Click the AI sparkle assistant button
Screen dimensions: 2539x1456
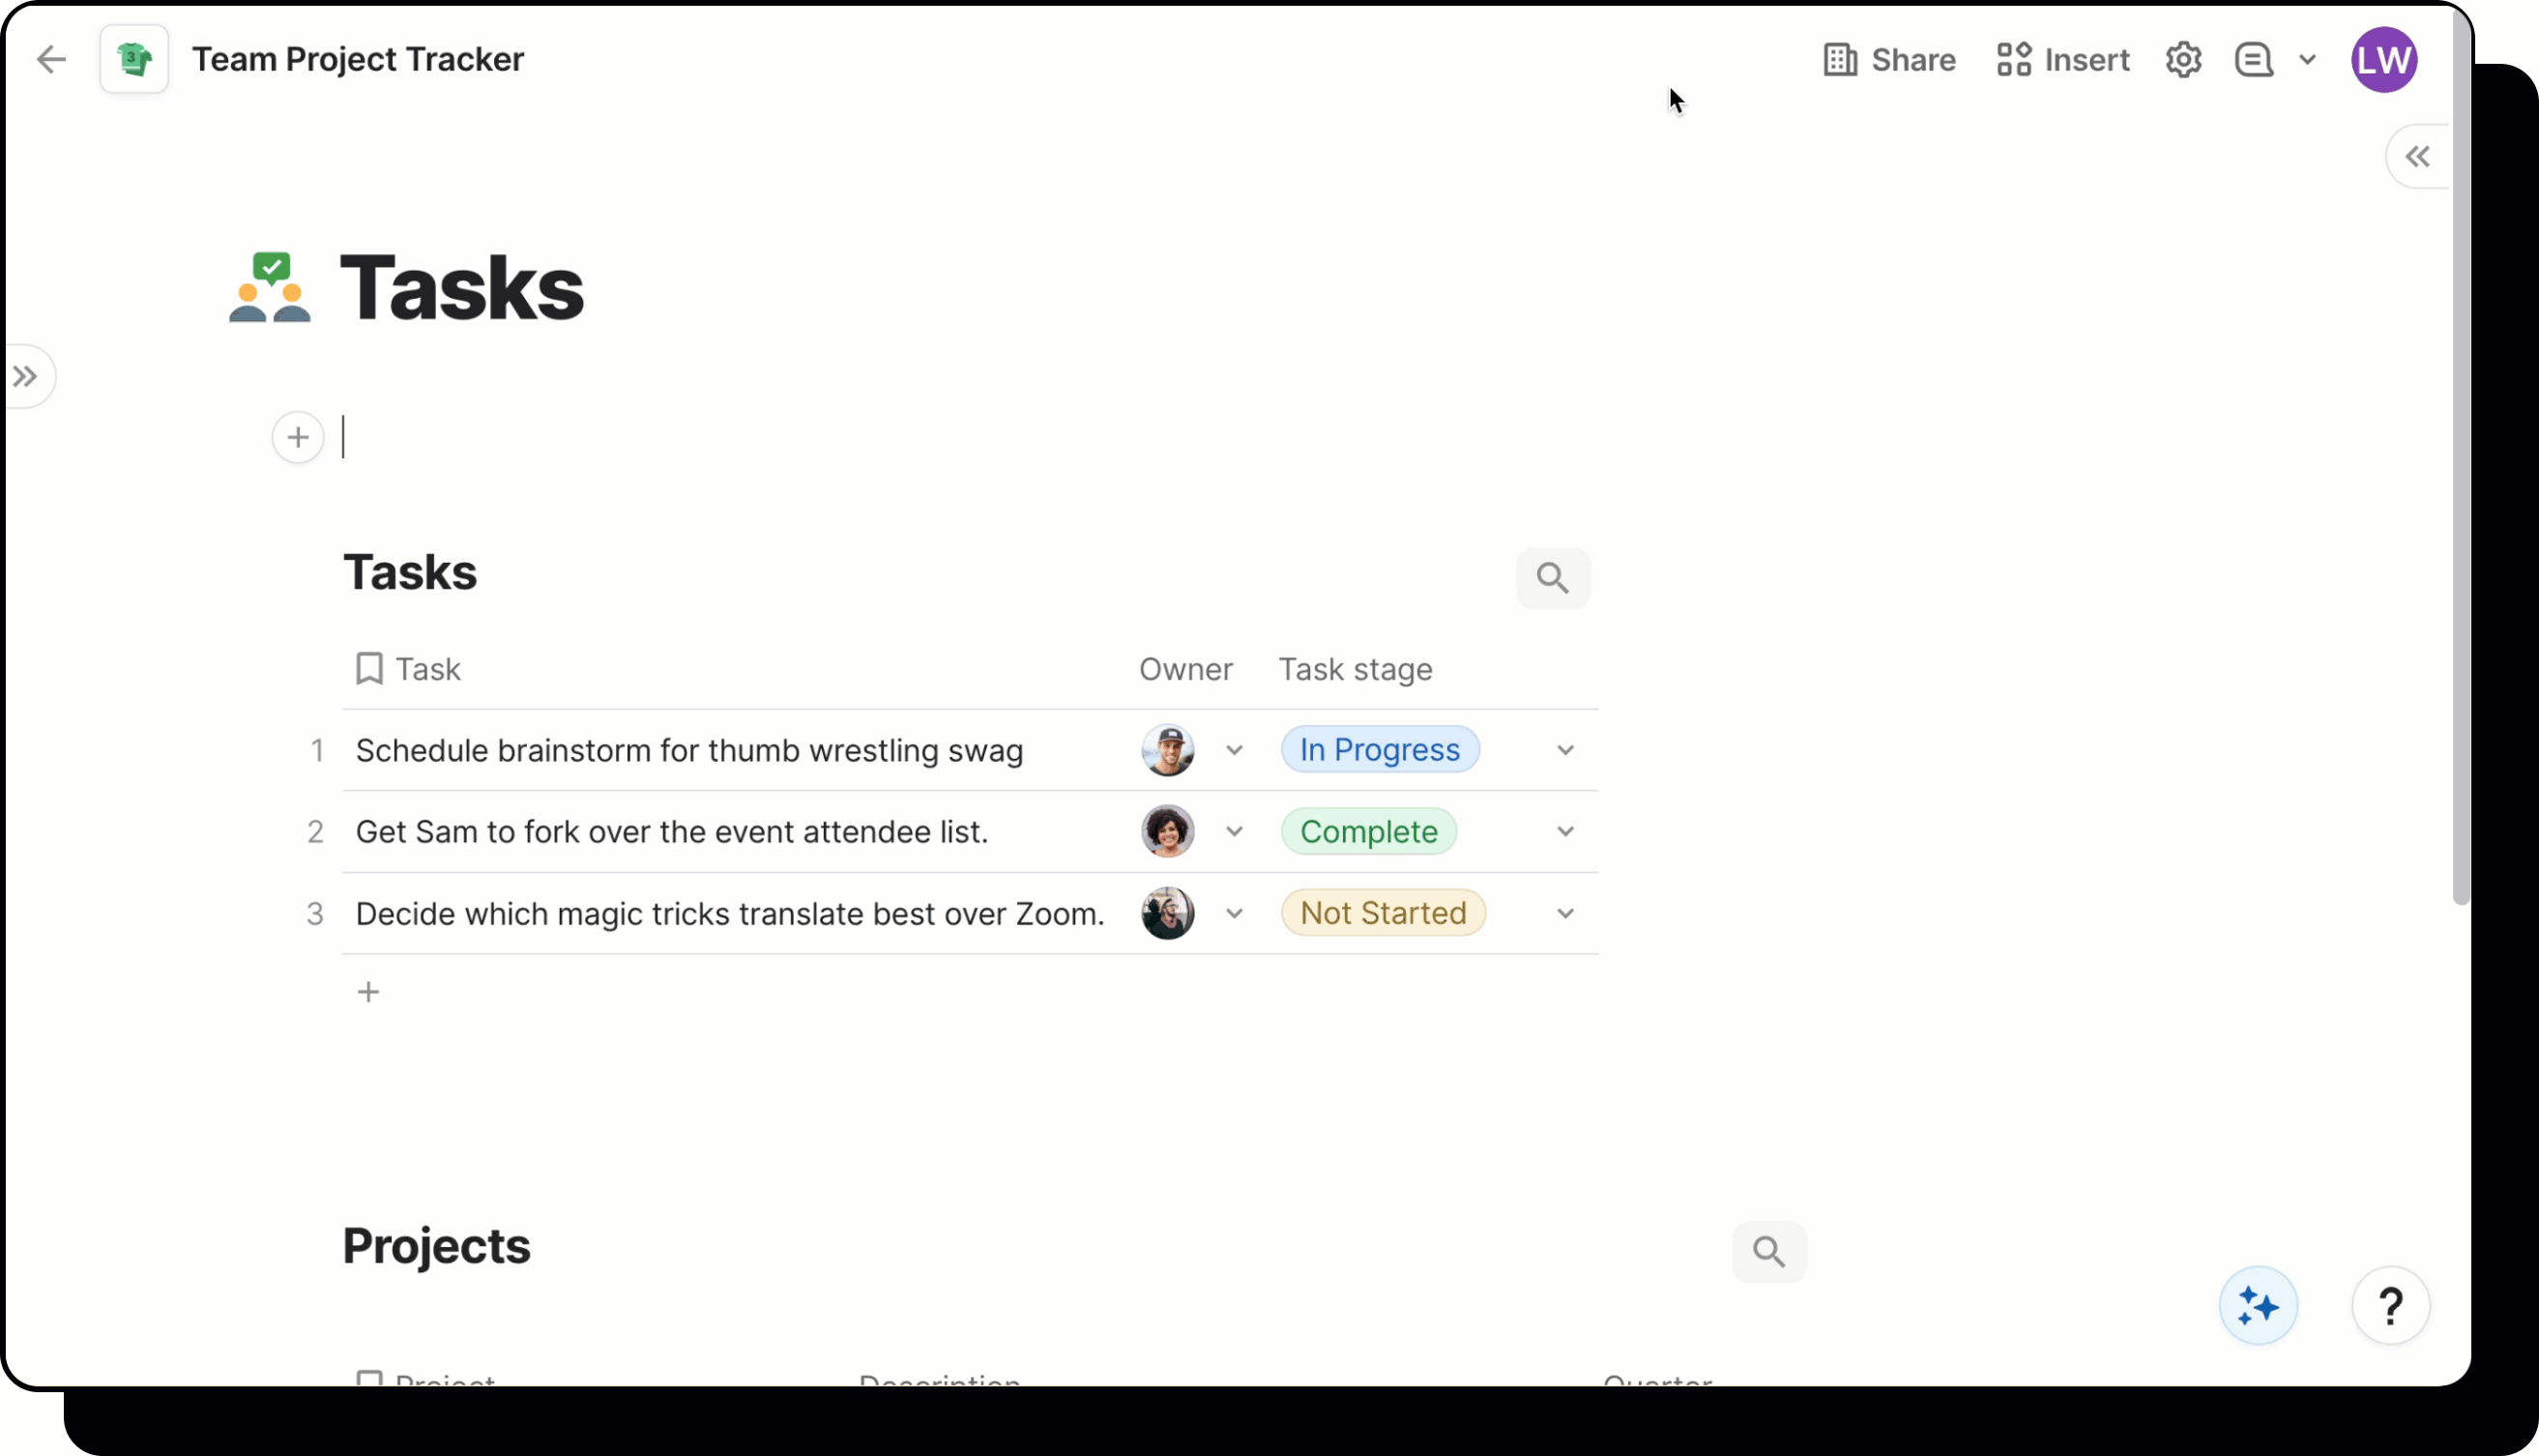pos(2258,1306)
